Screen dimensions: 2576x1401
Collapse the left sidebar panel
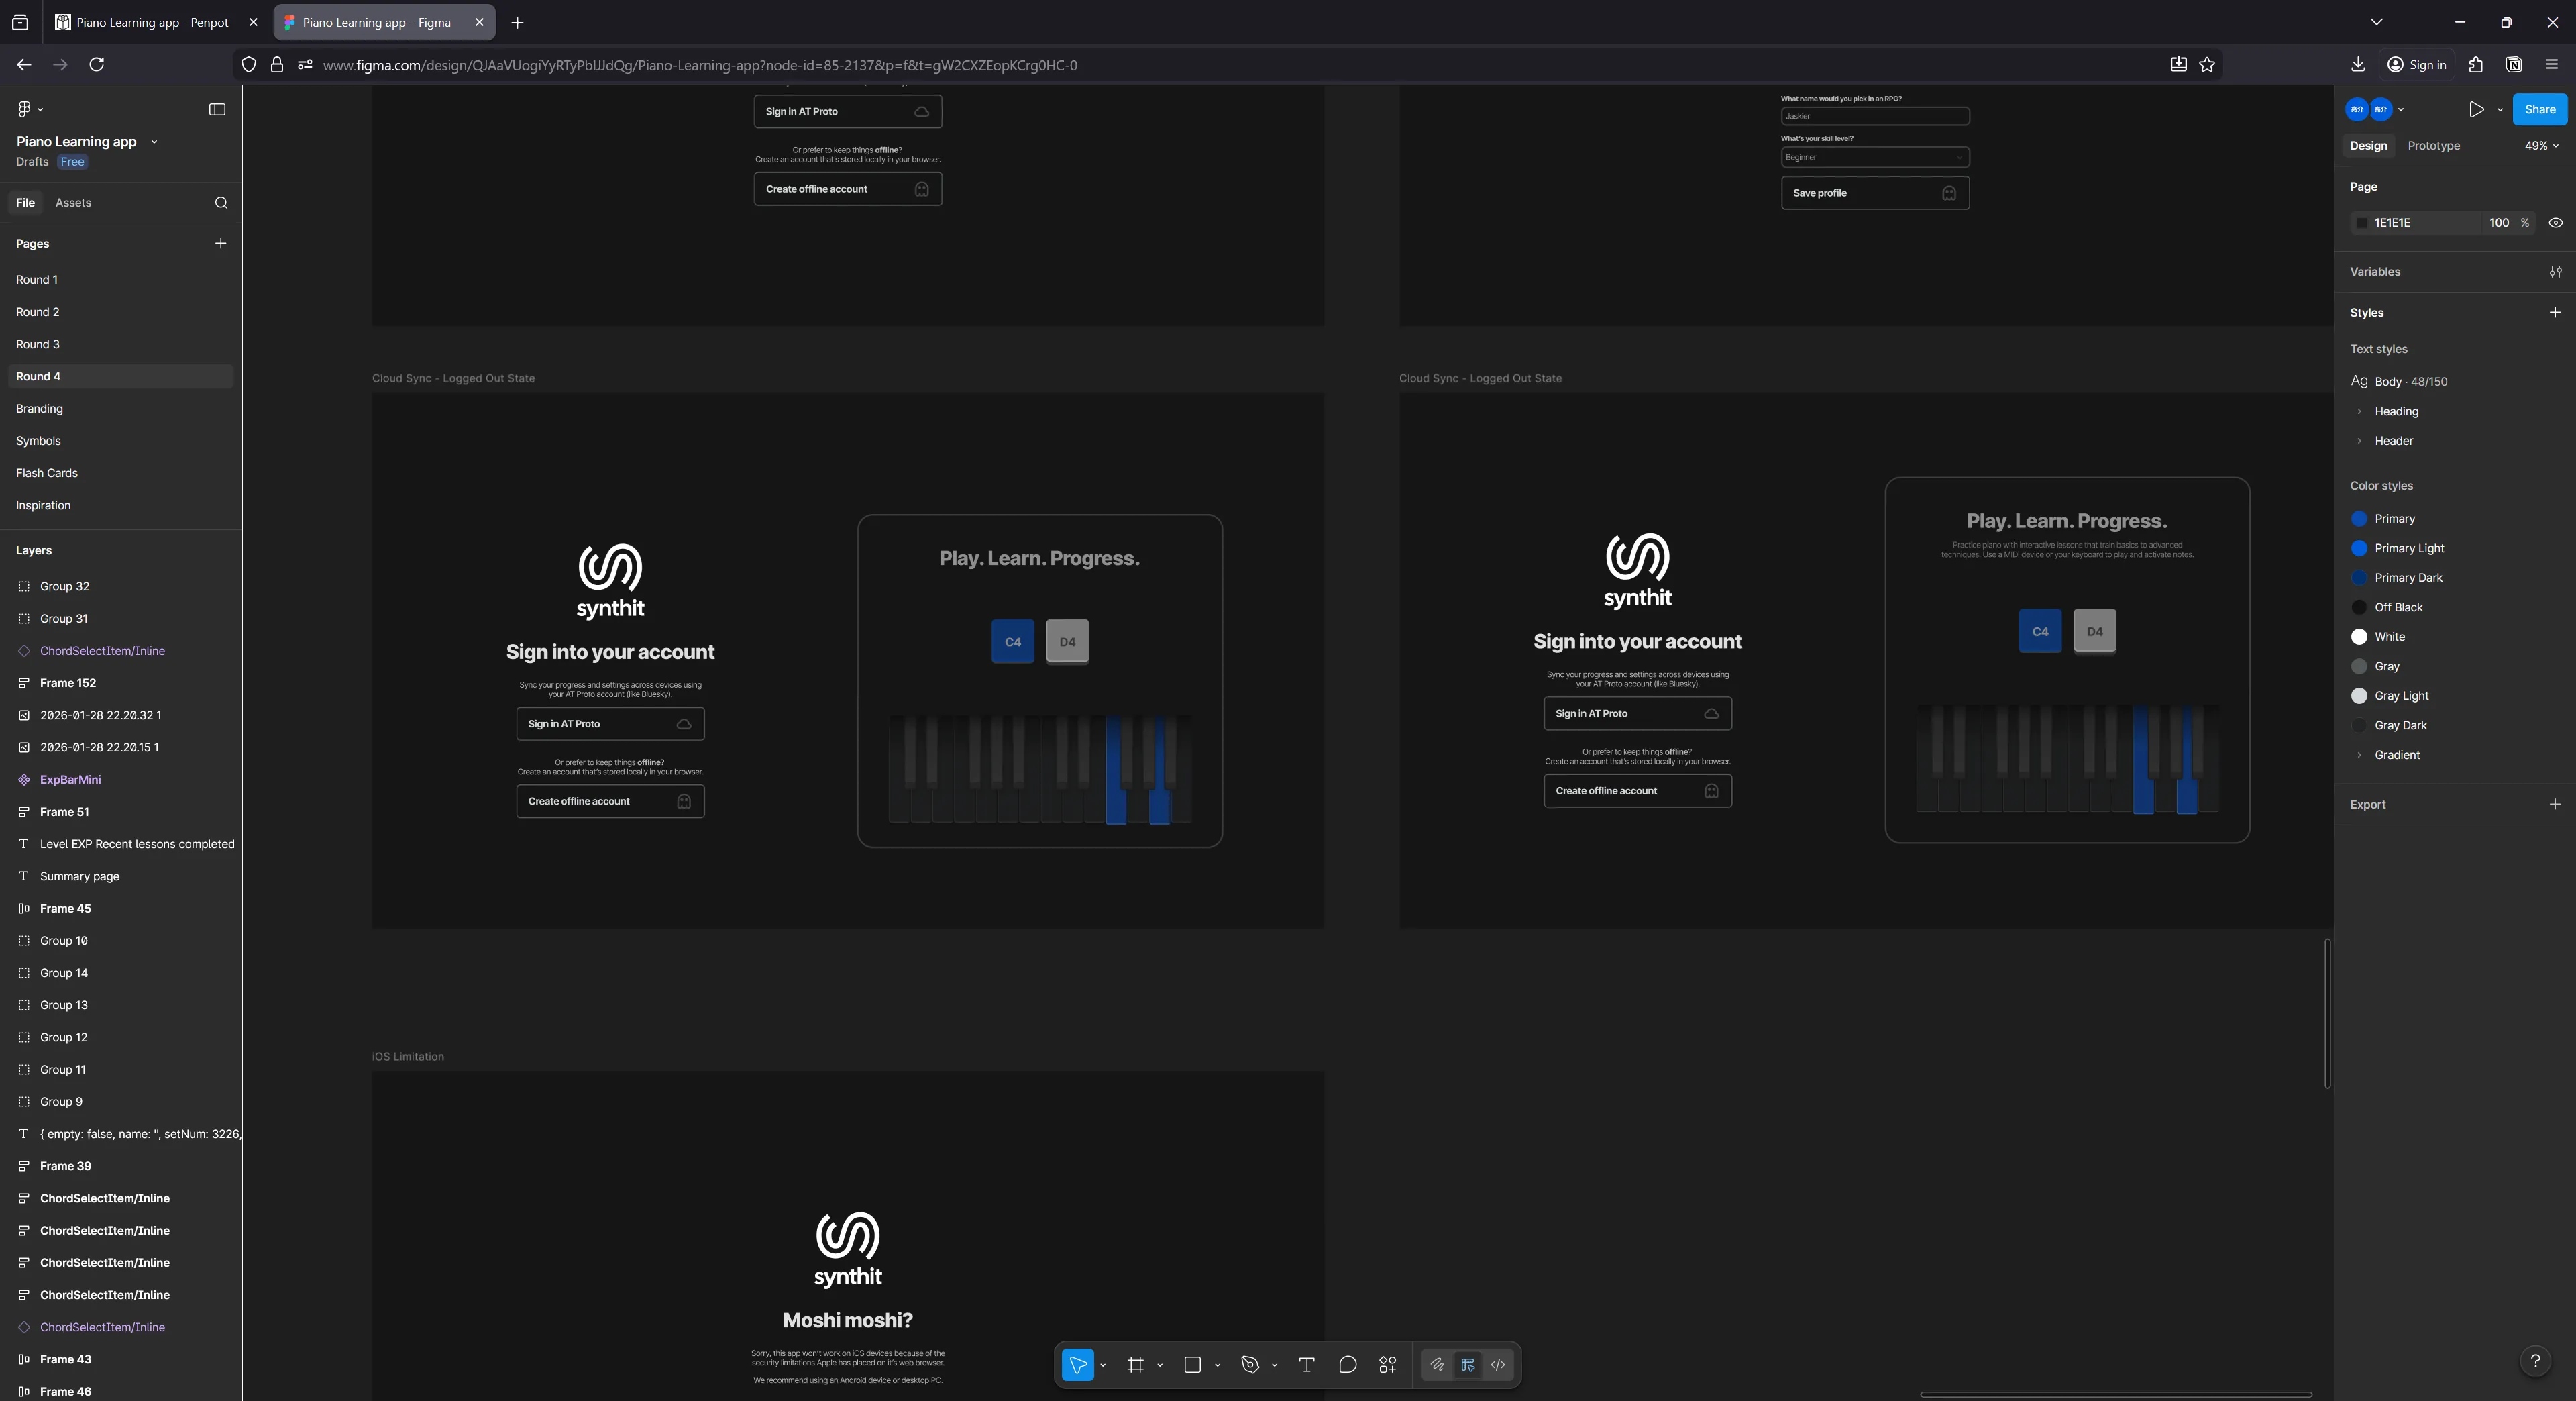pyautogui.click(x=218, y=110)
